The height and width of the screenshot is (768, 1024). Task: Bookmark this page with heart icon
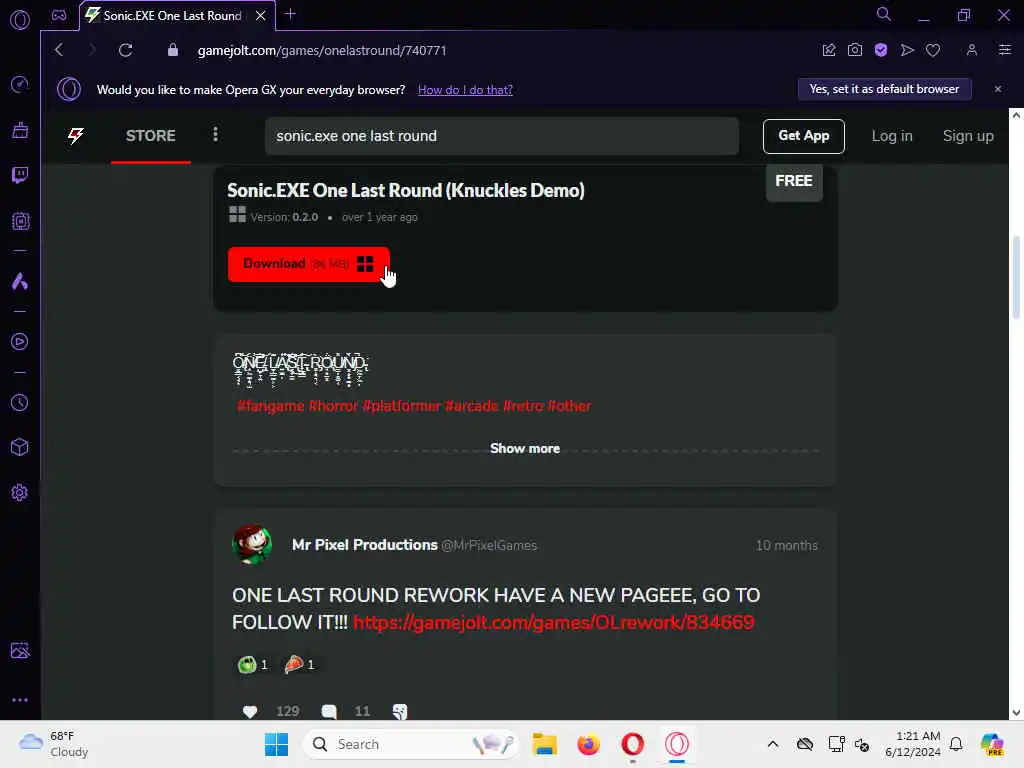(x=933, y=50)
